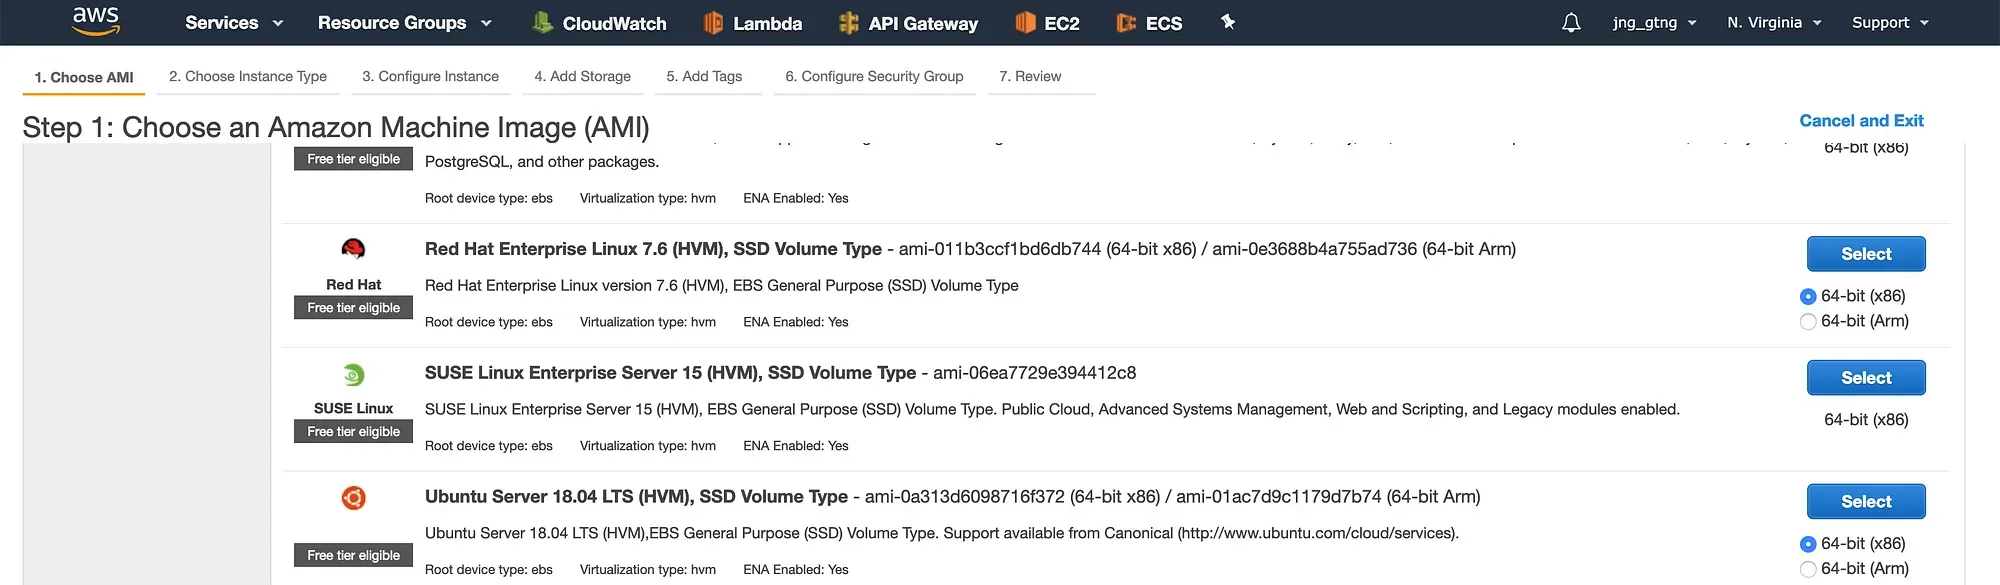2000x585 pixels.
Task: Select the SUSE Linux Enterprise Server AMI
Action: [1866, 378]
